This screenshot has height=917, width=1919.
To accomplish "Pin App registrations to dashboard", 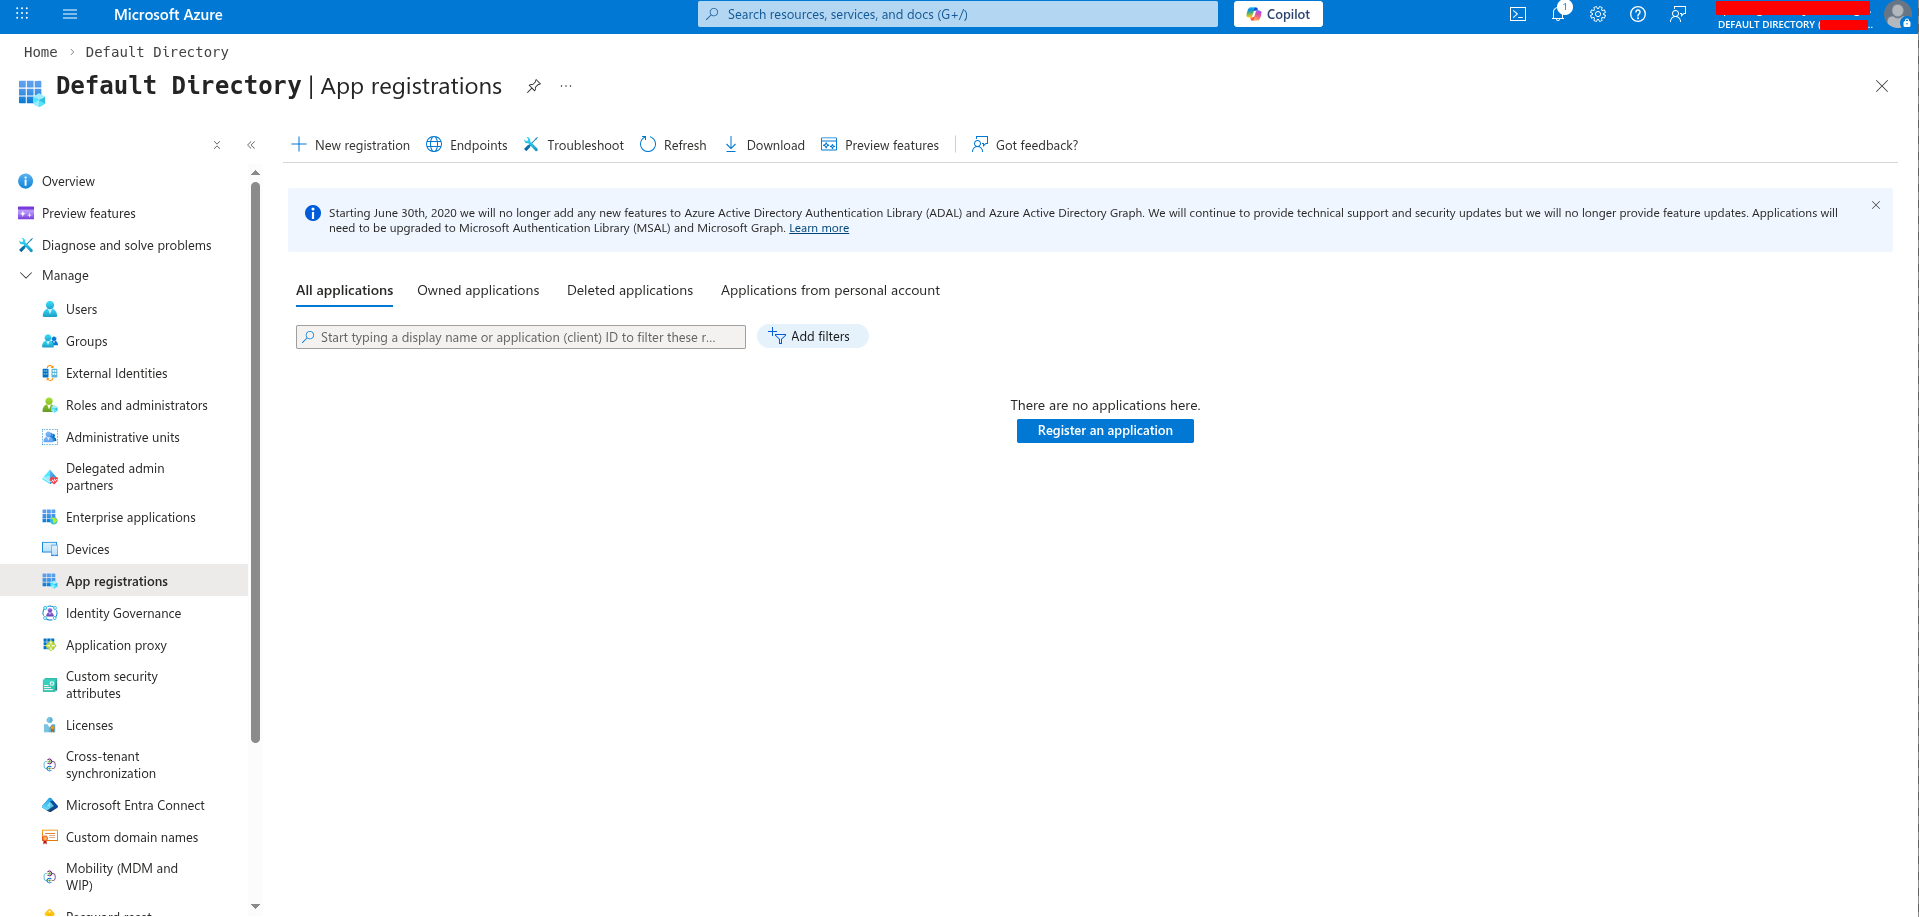I will pos(534,86).
